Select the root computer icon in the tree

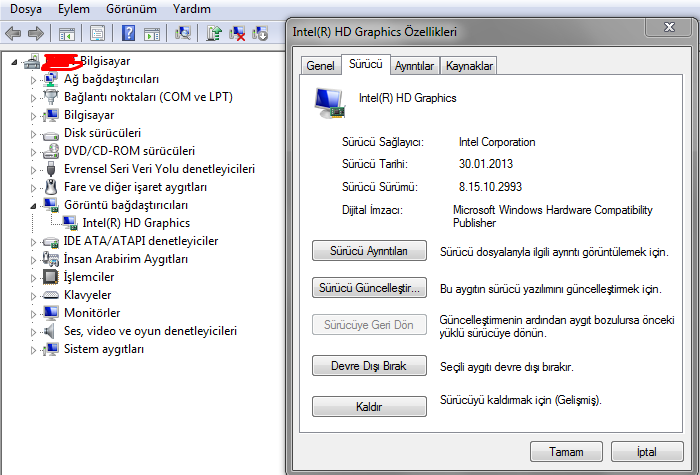coord(32,61)
